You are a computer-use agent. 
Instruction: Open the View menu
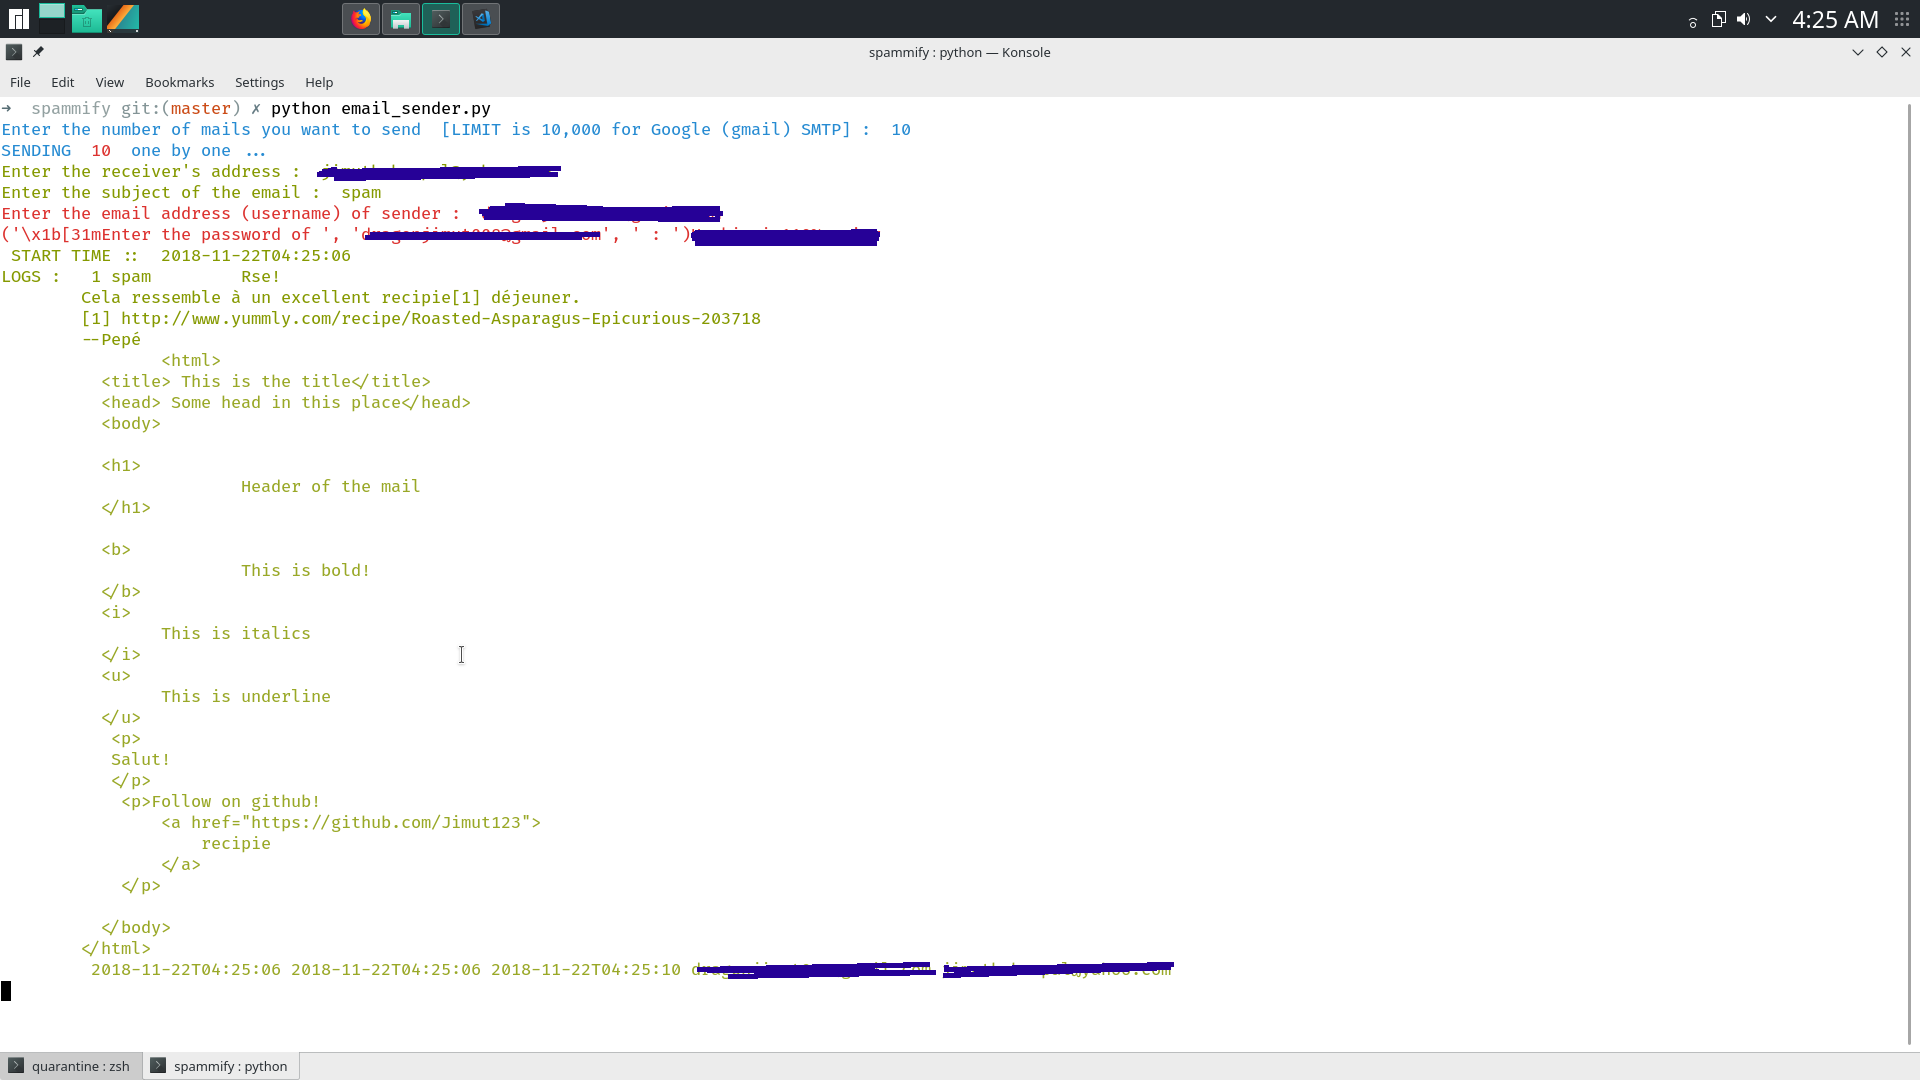coord(109,82)
